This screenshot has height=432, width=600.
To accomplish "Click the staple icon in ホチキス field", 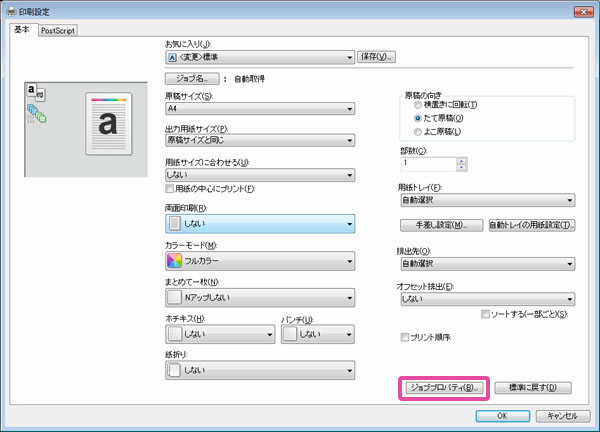I will tap(174, 335).
